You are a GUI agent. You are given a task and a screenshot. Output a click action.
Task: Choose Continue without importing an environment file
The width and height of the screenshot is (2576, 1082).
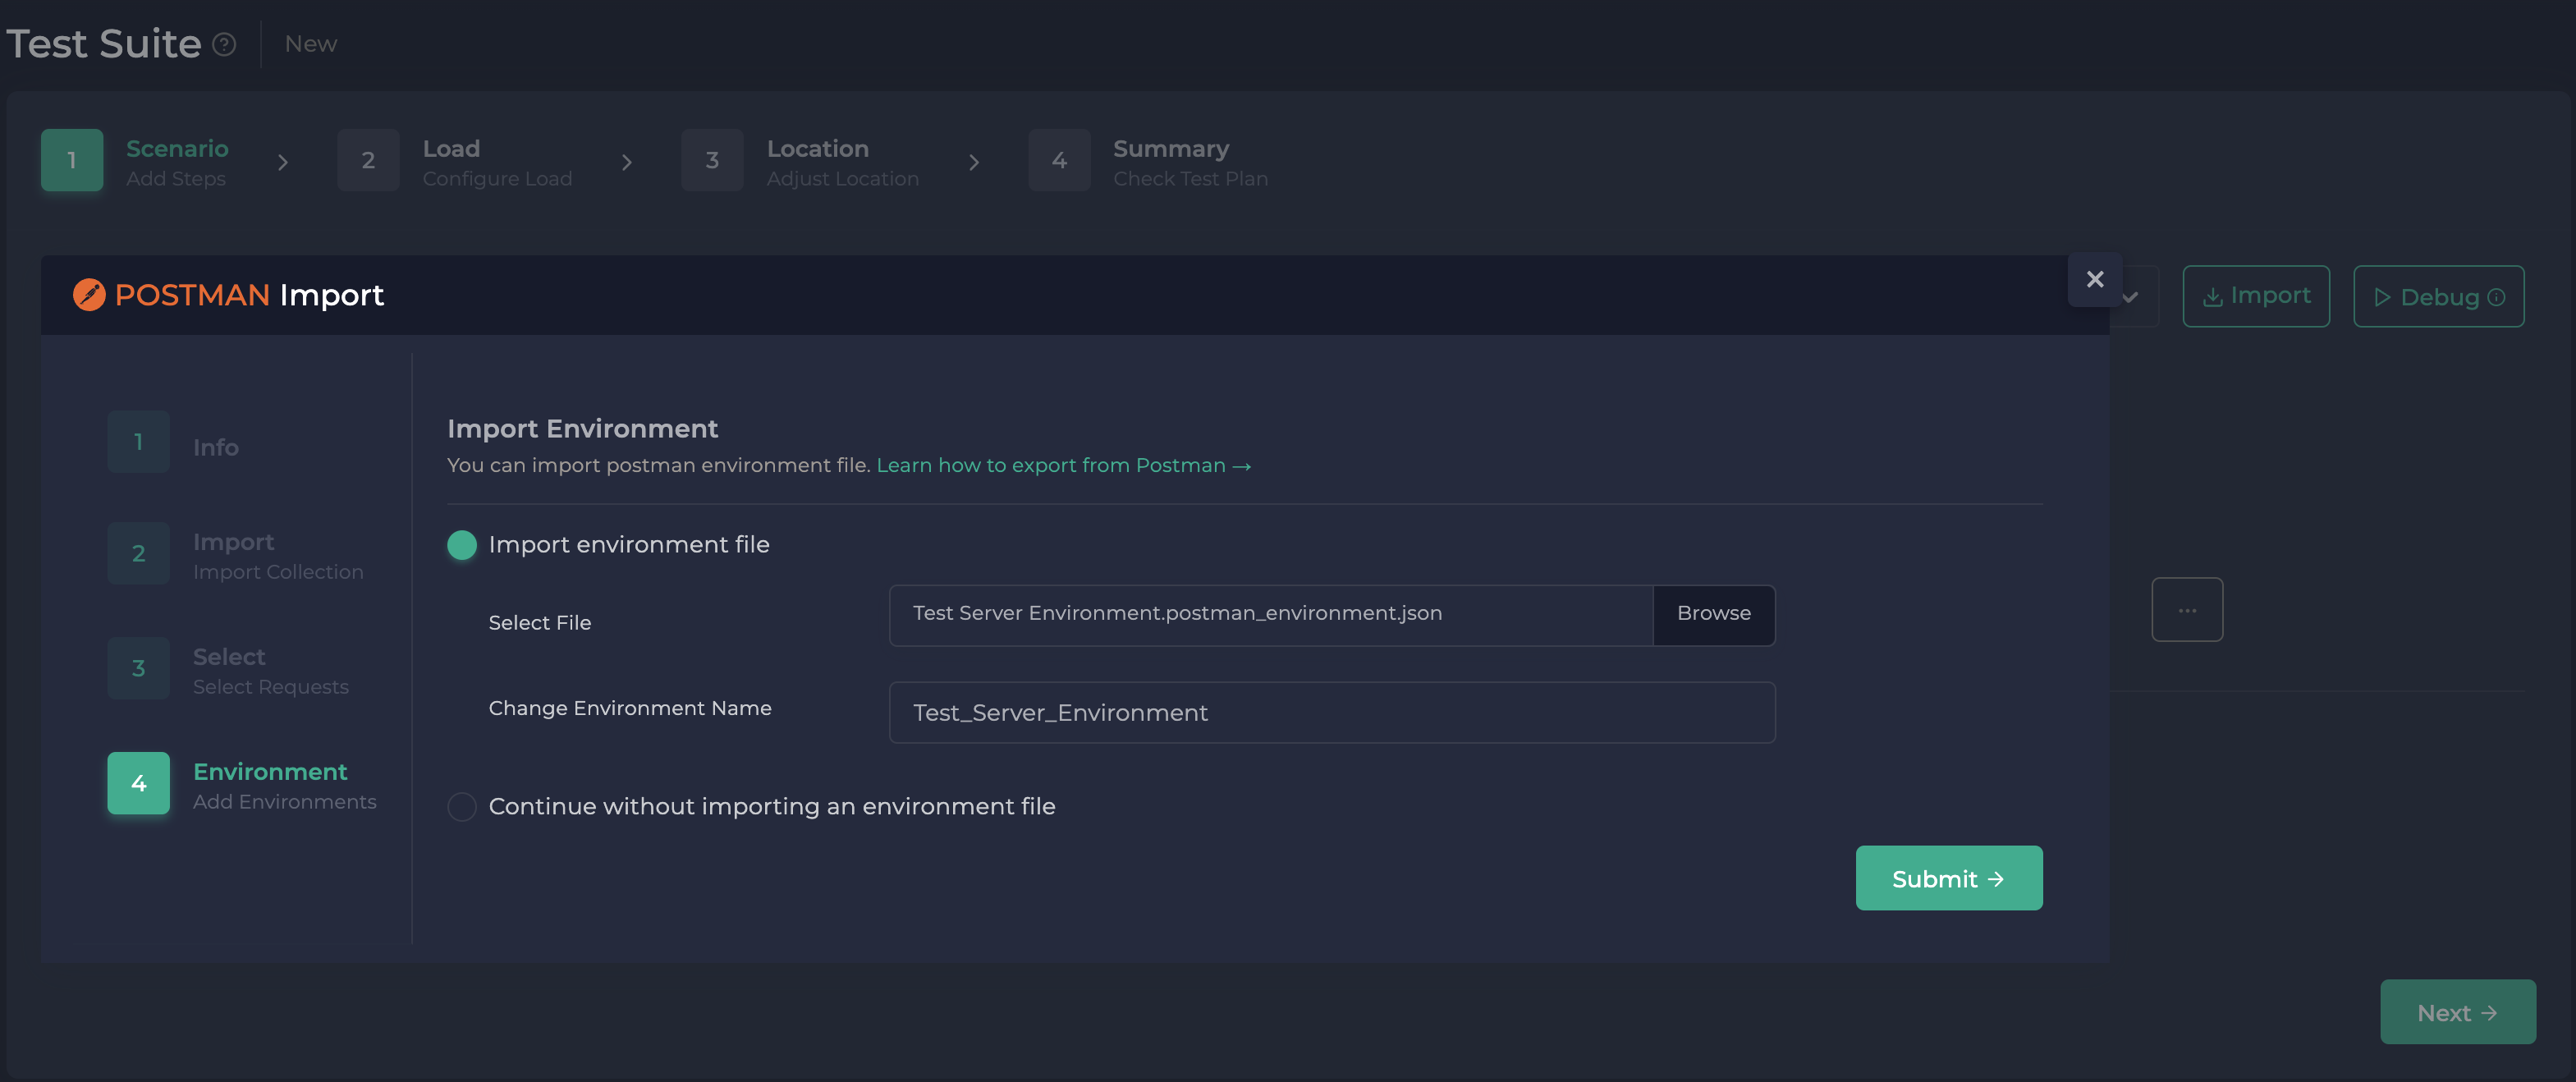tap(461, 807)
